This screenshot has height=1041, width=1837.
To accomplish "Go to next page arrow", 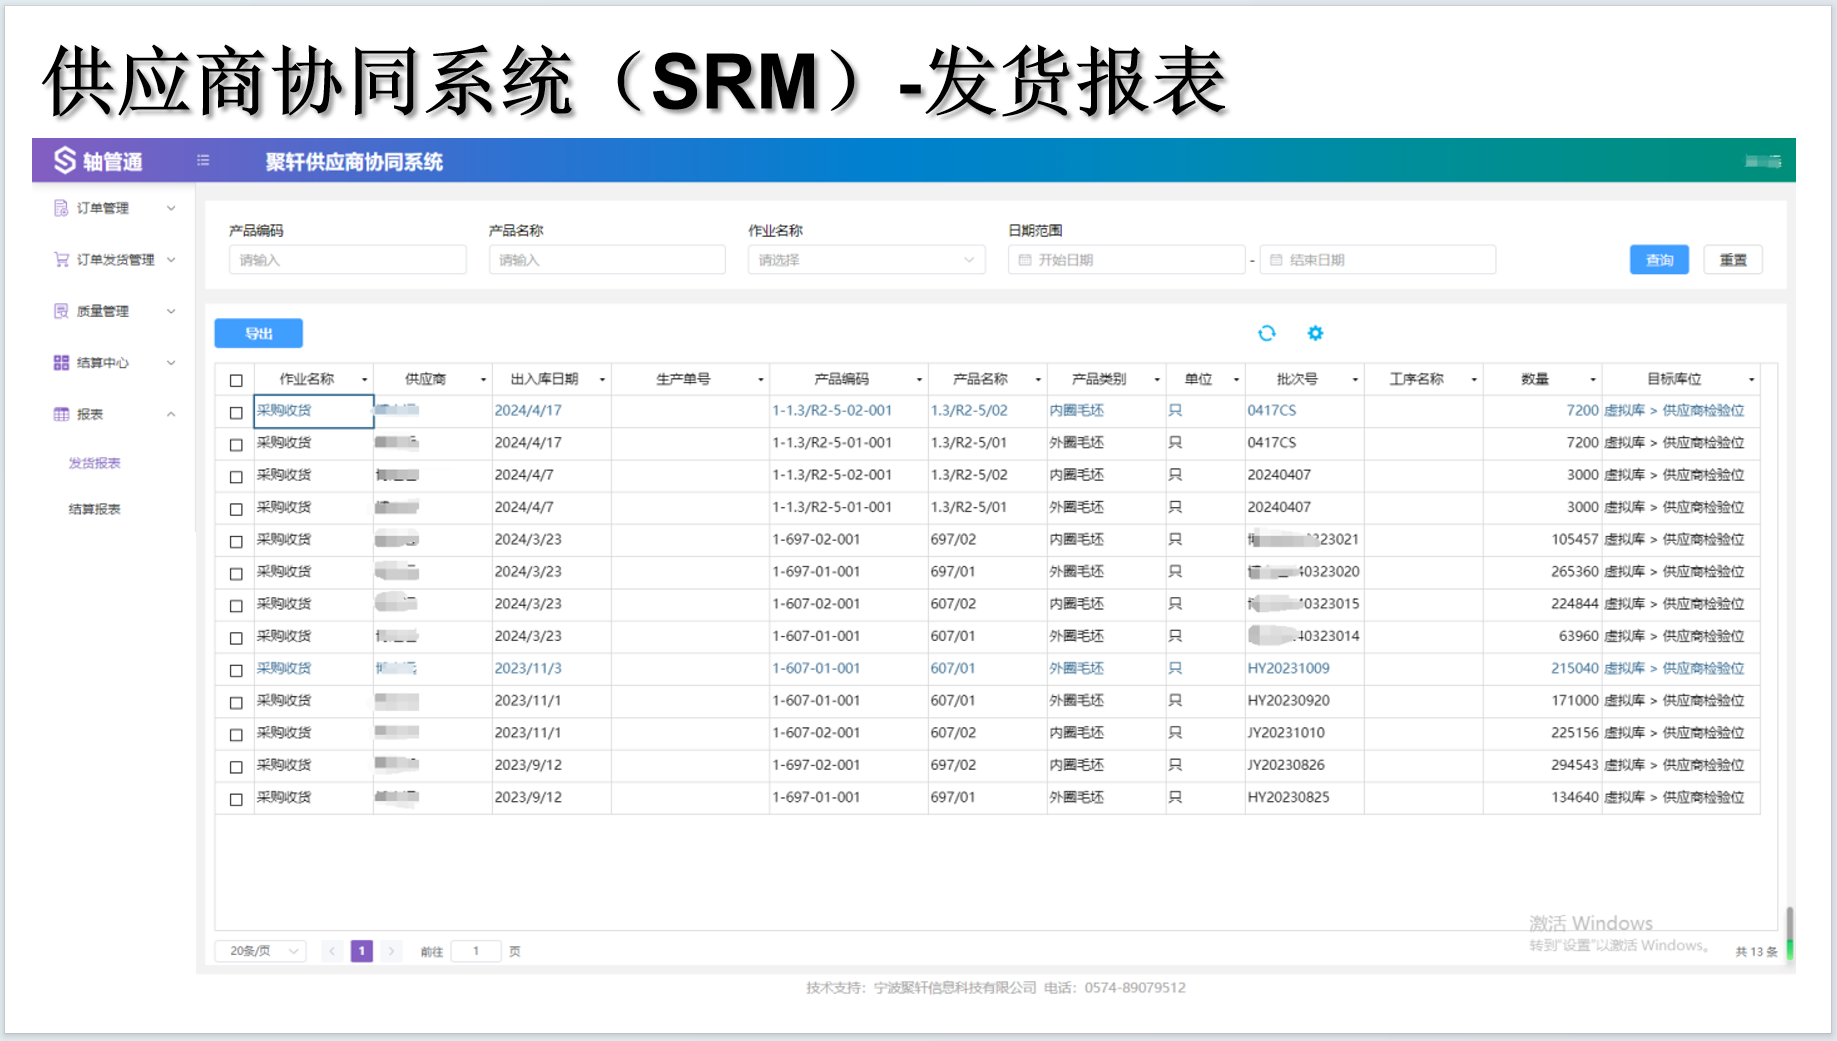I will tap(392, 951).
